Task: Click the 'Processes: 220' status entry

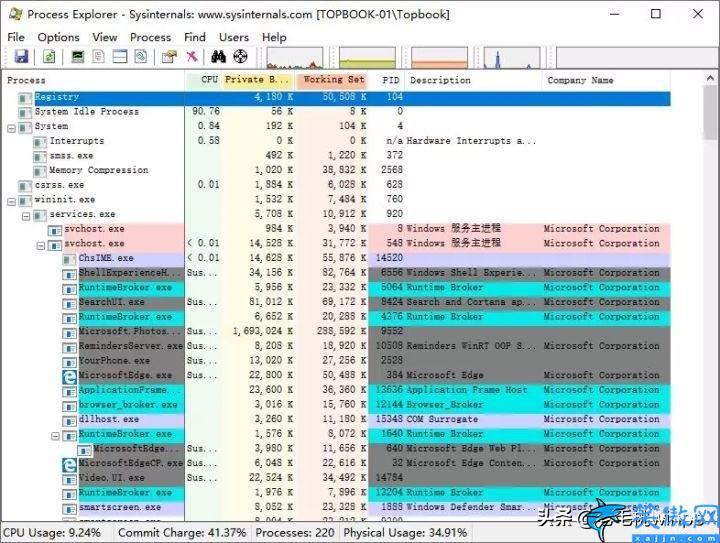Action: 295,532
